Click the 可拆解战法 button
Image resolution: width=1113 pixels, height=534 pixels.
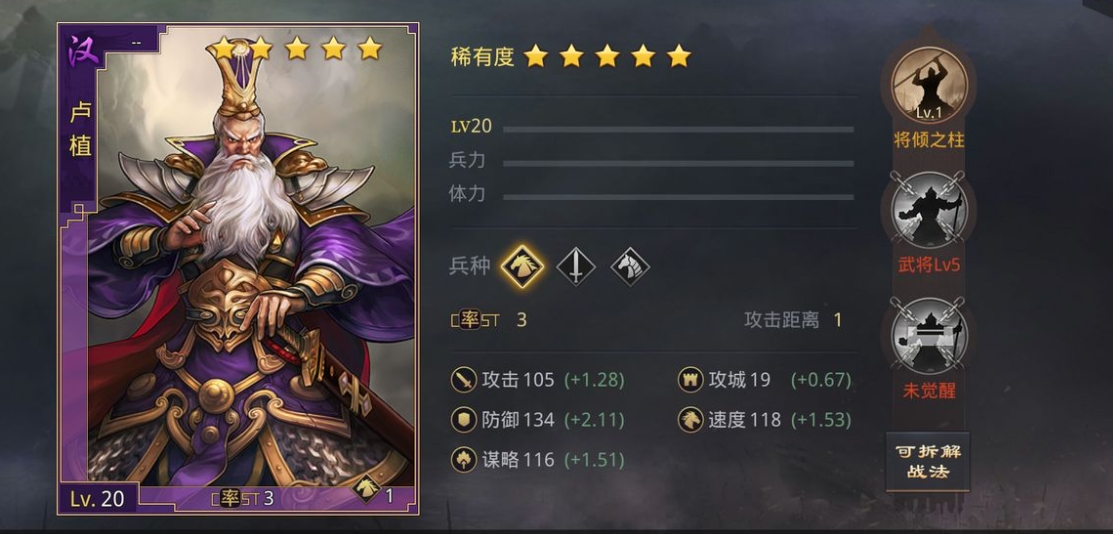tap(928, 462)
